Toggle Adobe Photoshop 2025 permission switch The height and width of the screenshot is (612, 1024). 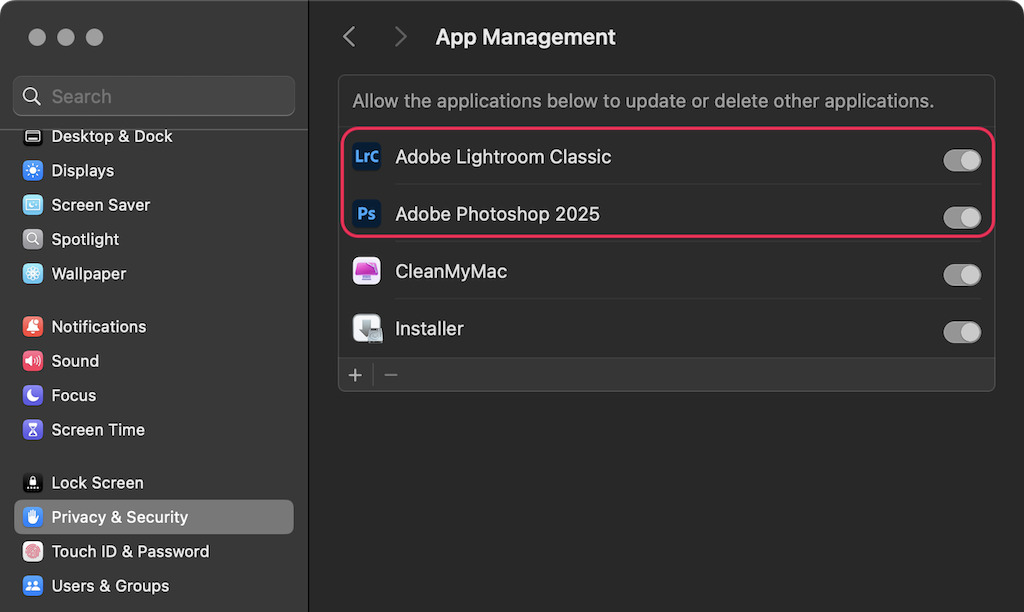961,217
